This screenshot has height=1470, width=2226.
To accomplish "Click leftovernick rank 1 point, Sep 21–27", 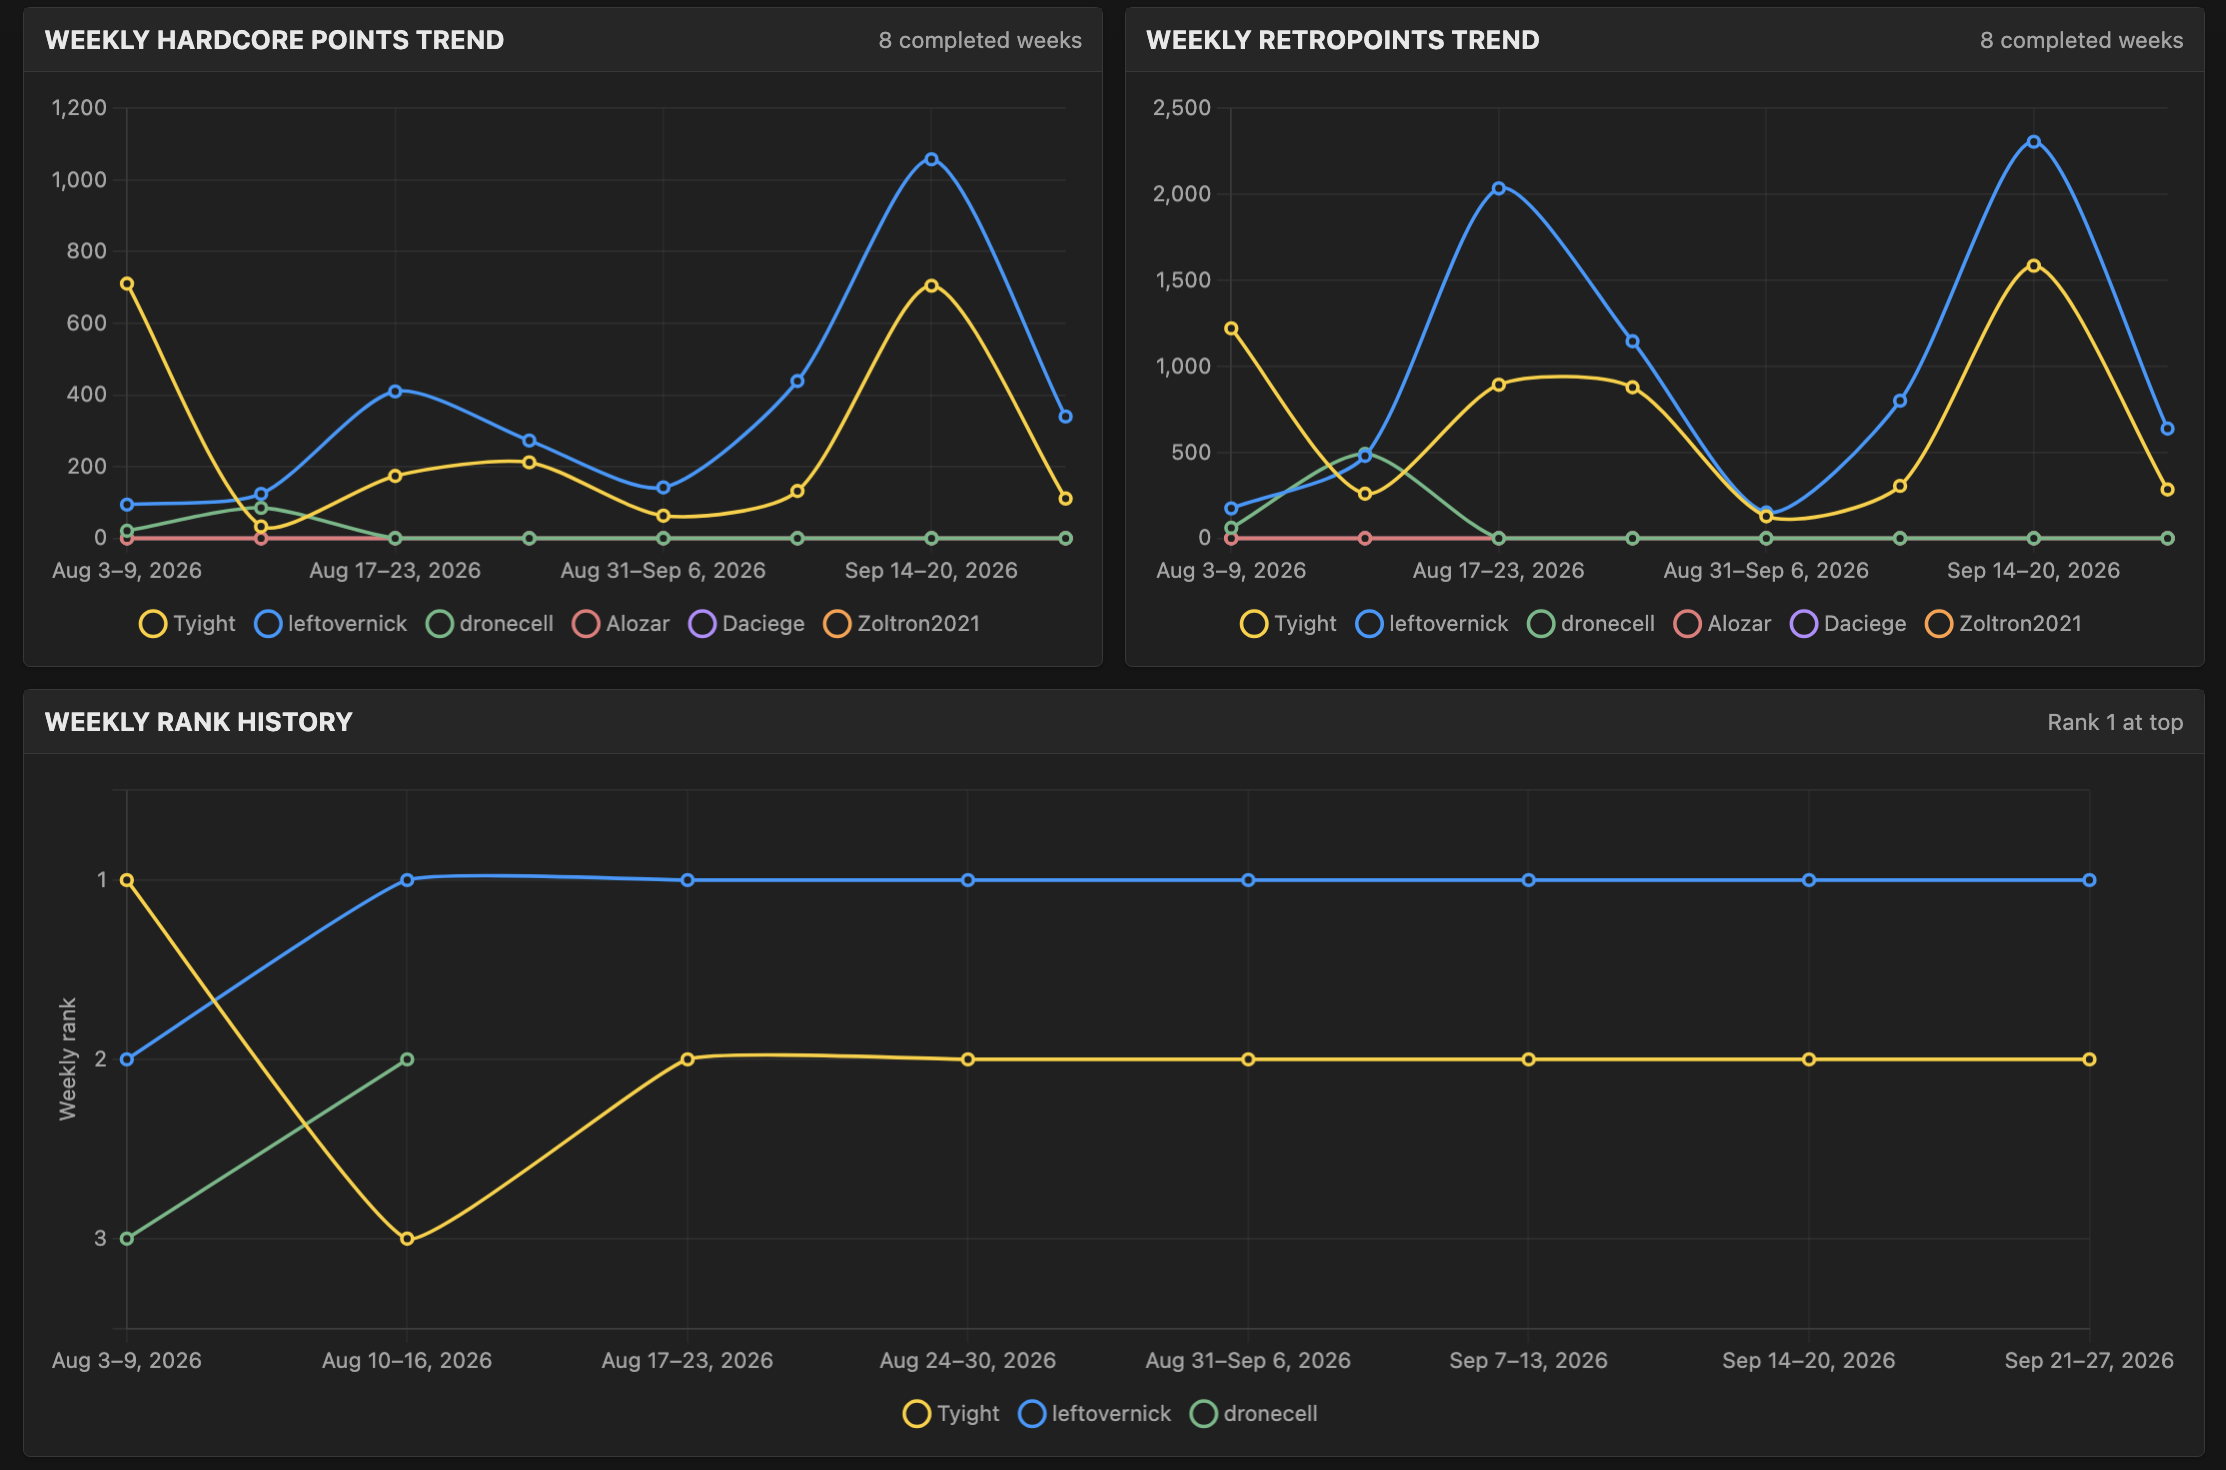I will (2089, 880).
